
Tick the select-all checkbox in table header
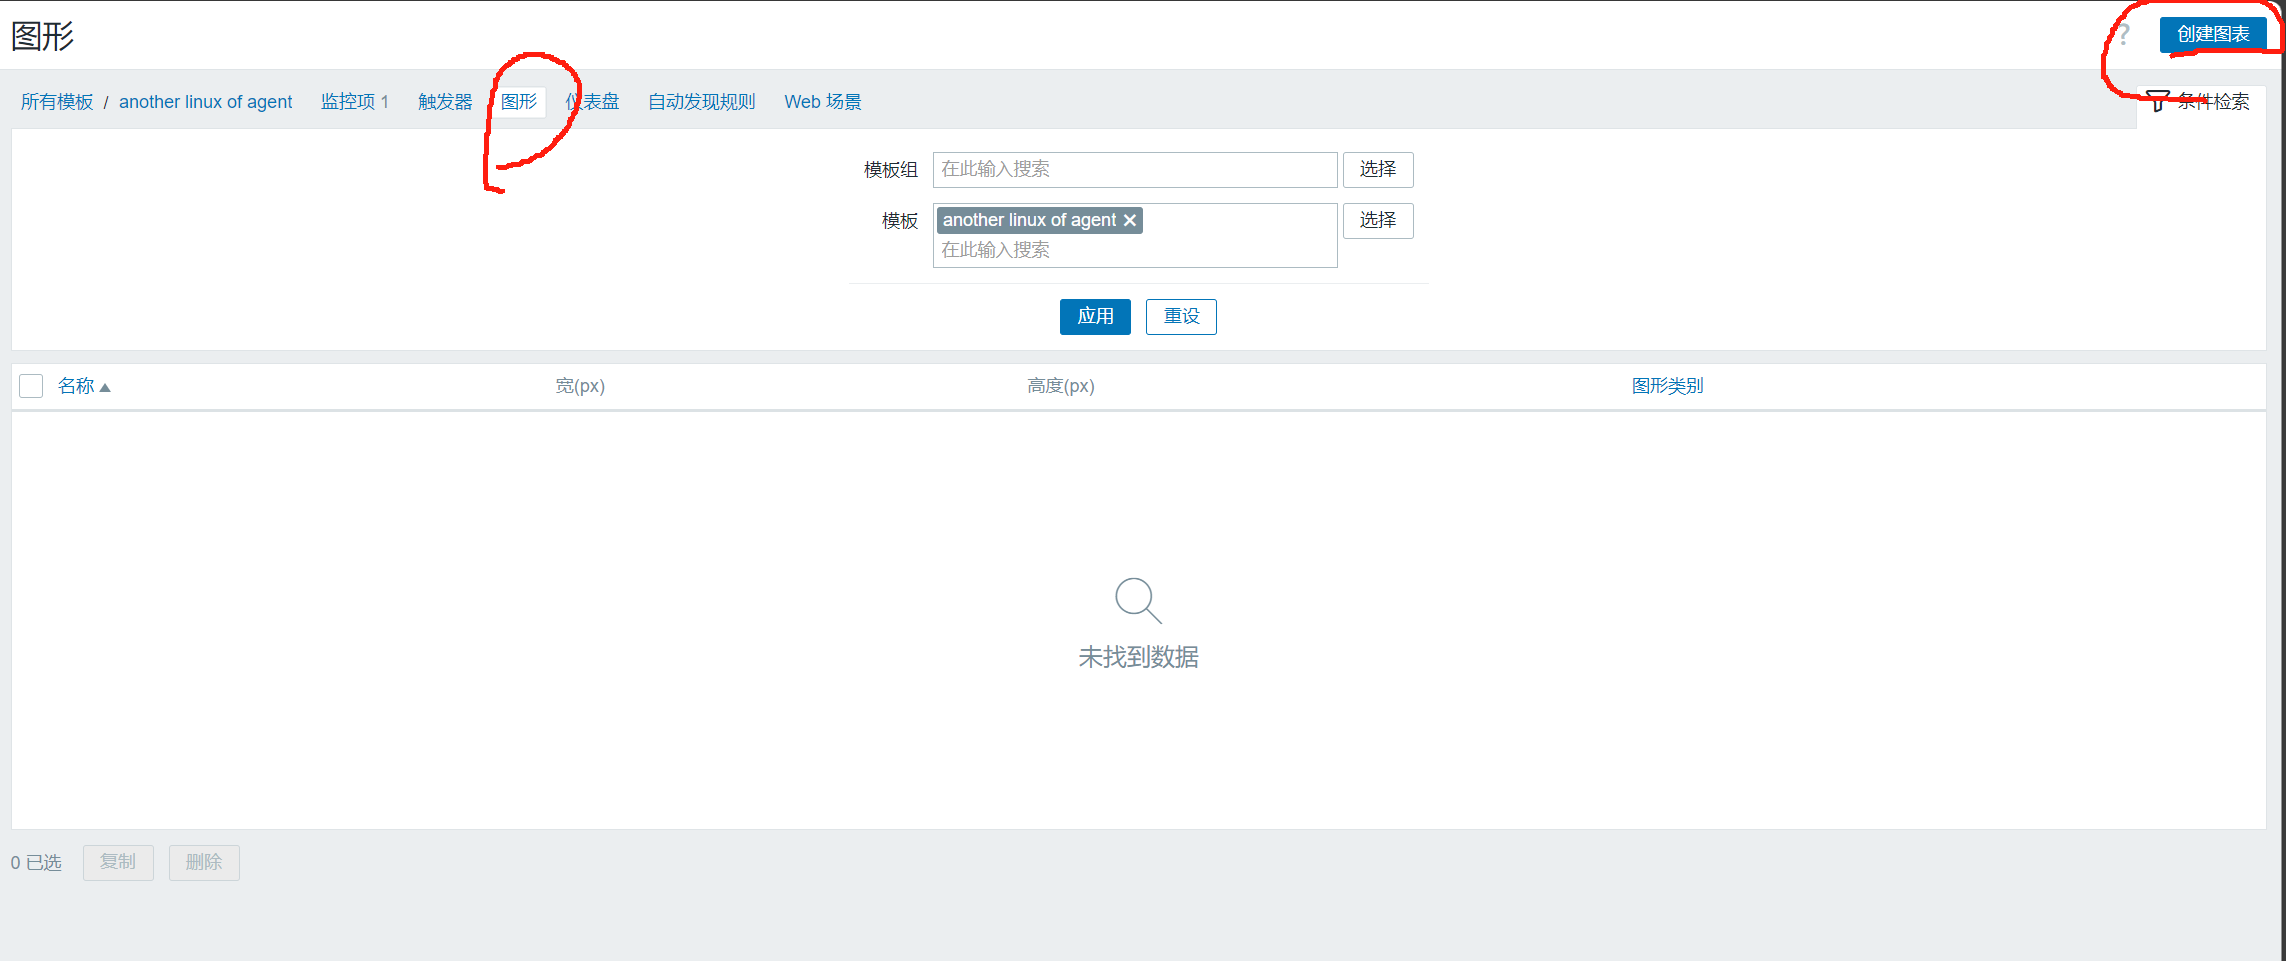pyautogui.click(x=31, y=386)
